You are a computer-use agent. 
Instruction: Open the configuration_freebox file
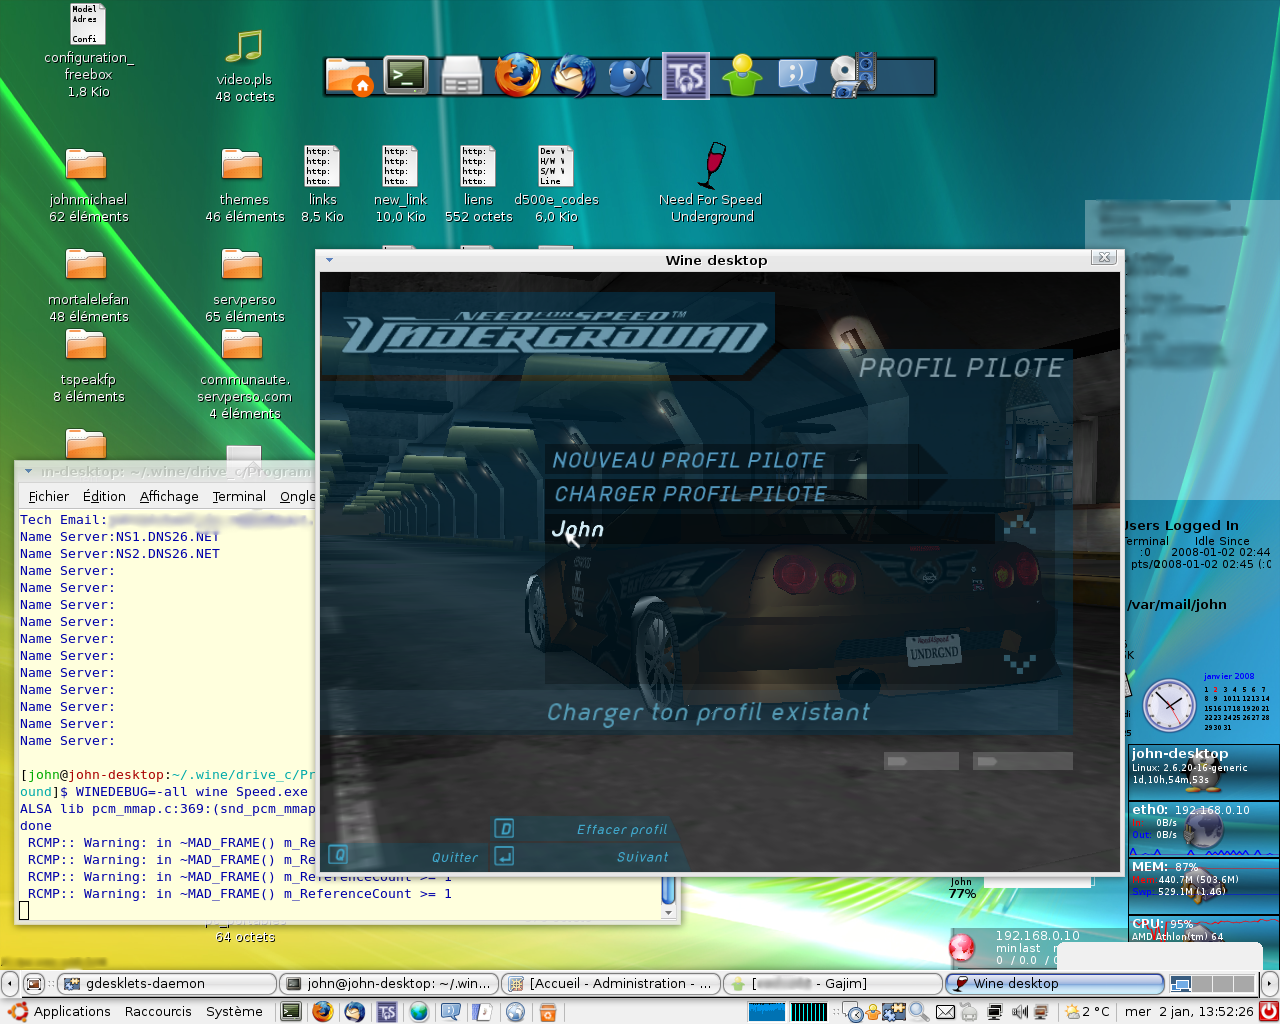[x=88, y=52]
